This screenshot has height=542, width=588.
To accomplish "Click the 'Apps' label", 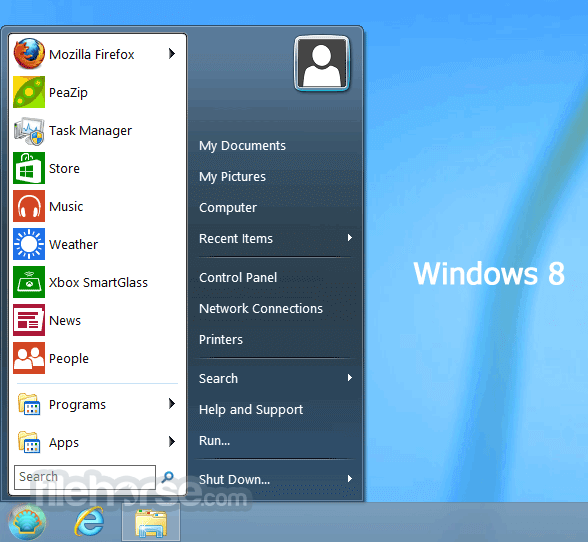I will tap(64, 443).
